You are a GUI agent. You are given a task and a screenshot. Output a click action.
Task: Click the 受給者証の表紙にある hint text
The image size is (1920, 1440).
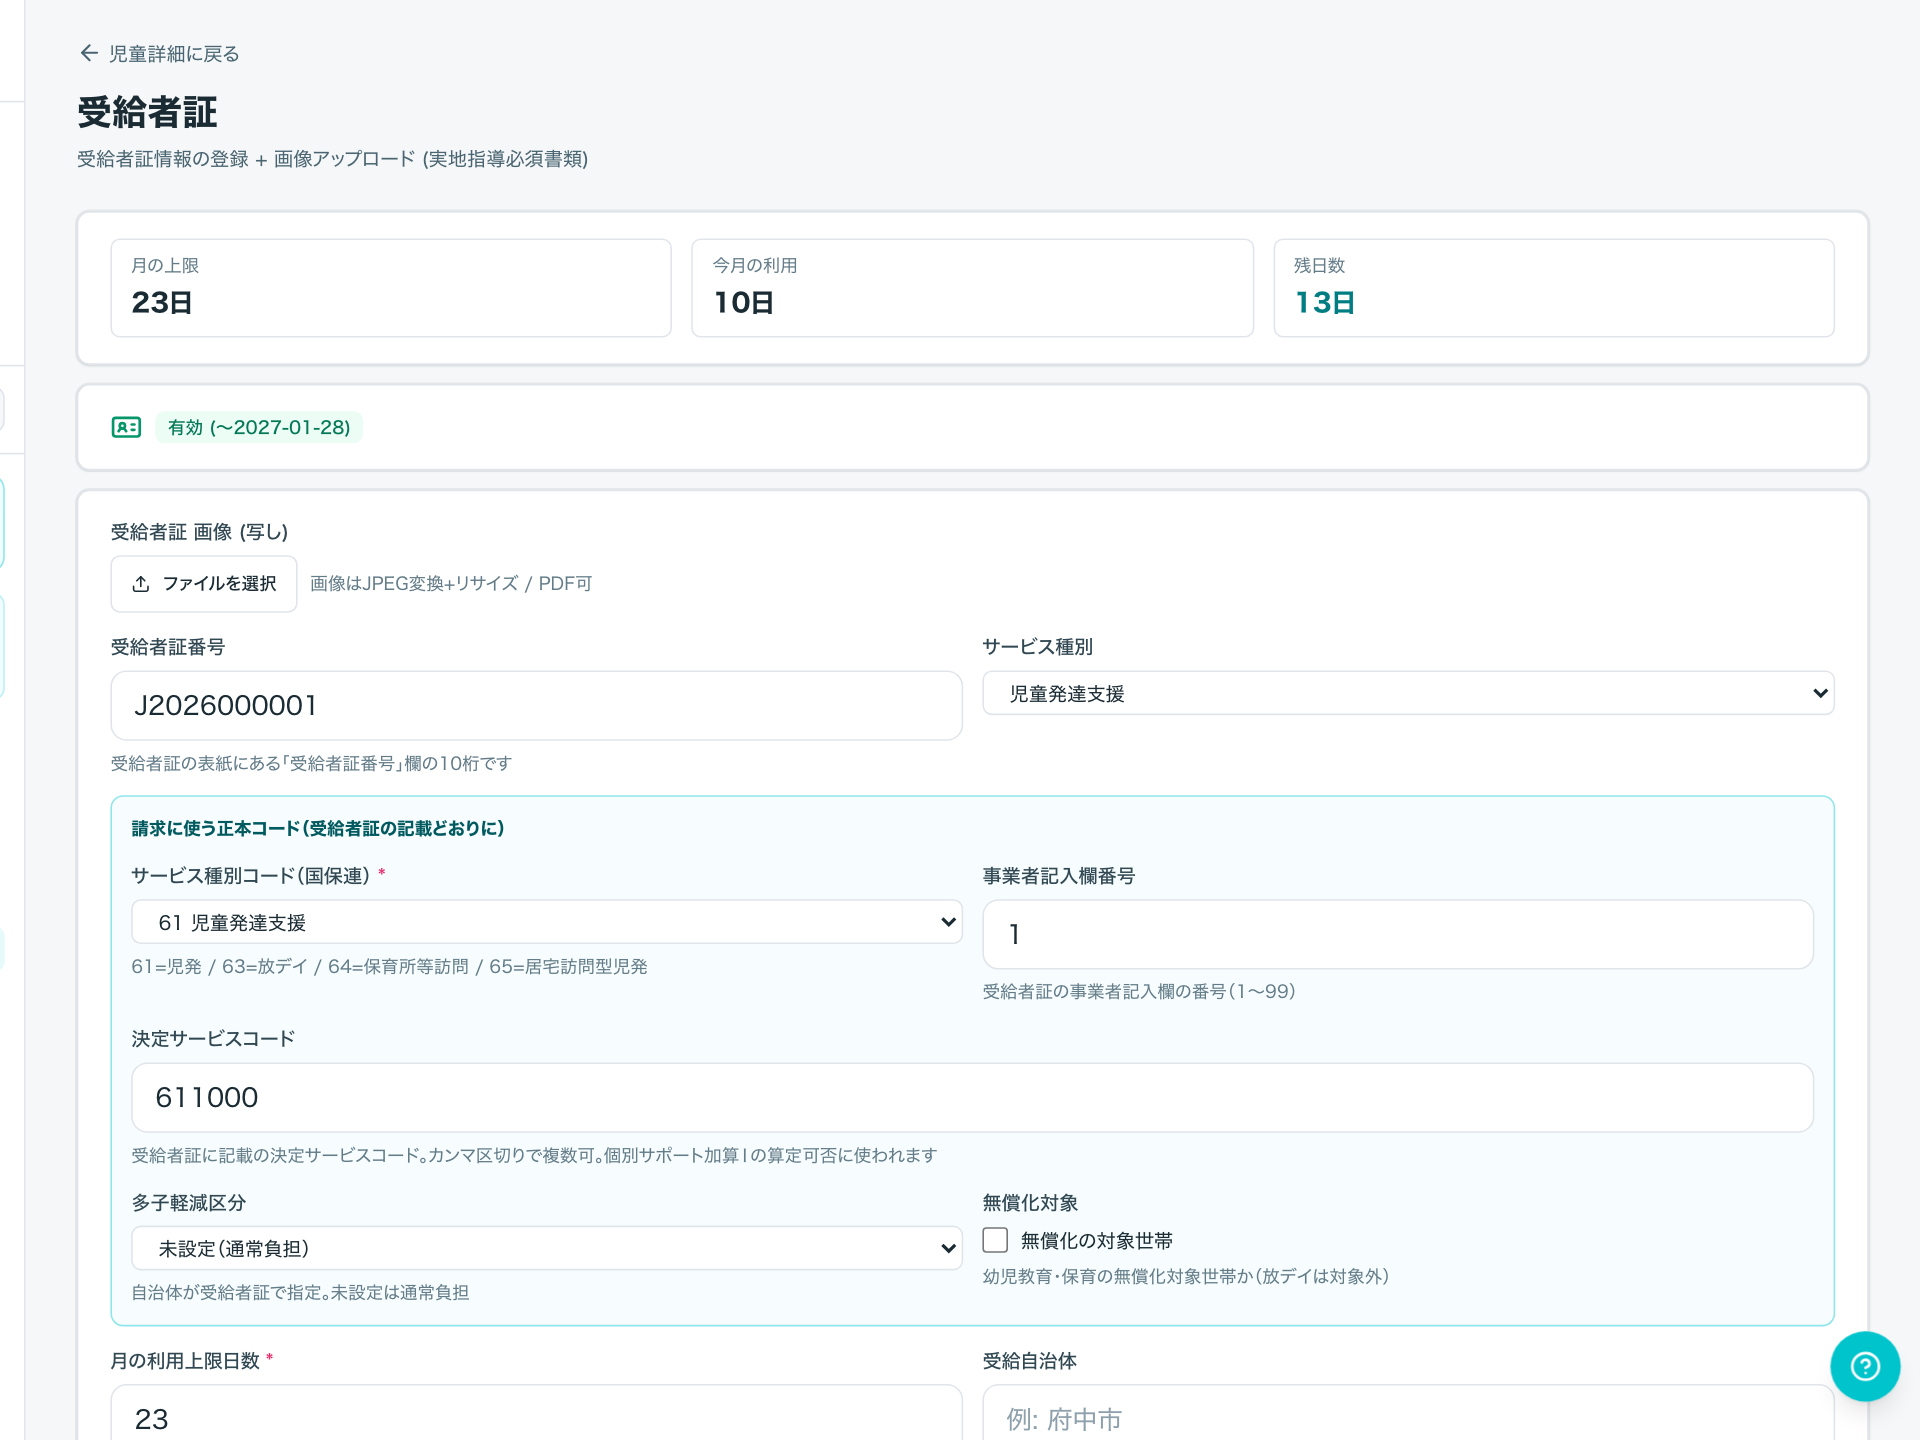311,764
